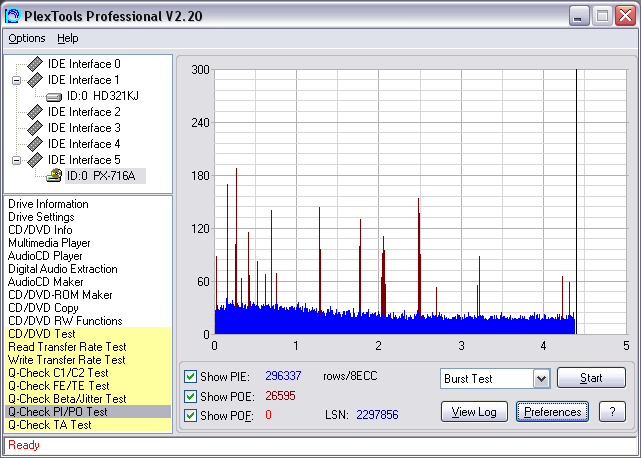The image size is (641, 458).
Task: Open Drive Settings
Action: (x=41, y=217)
